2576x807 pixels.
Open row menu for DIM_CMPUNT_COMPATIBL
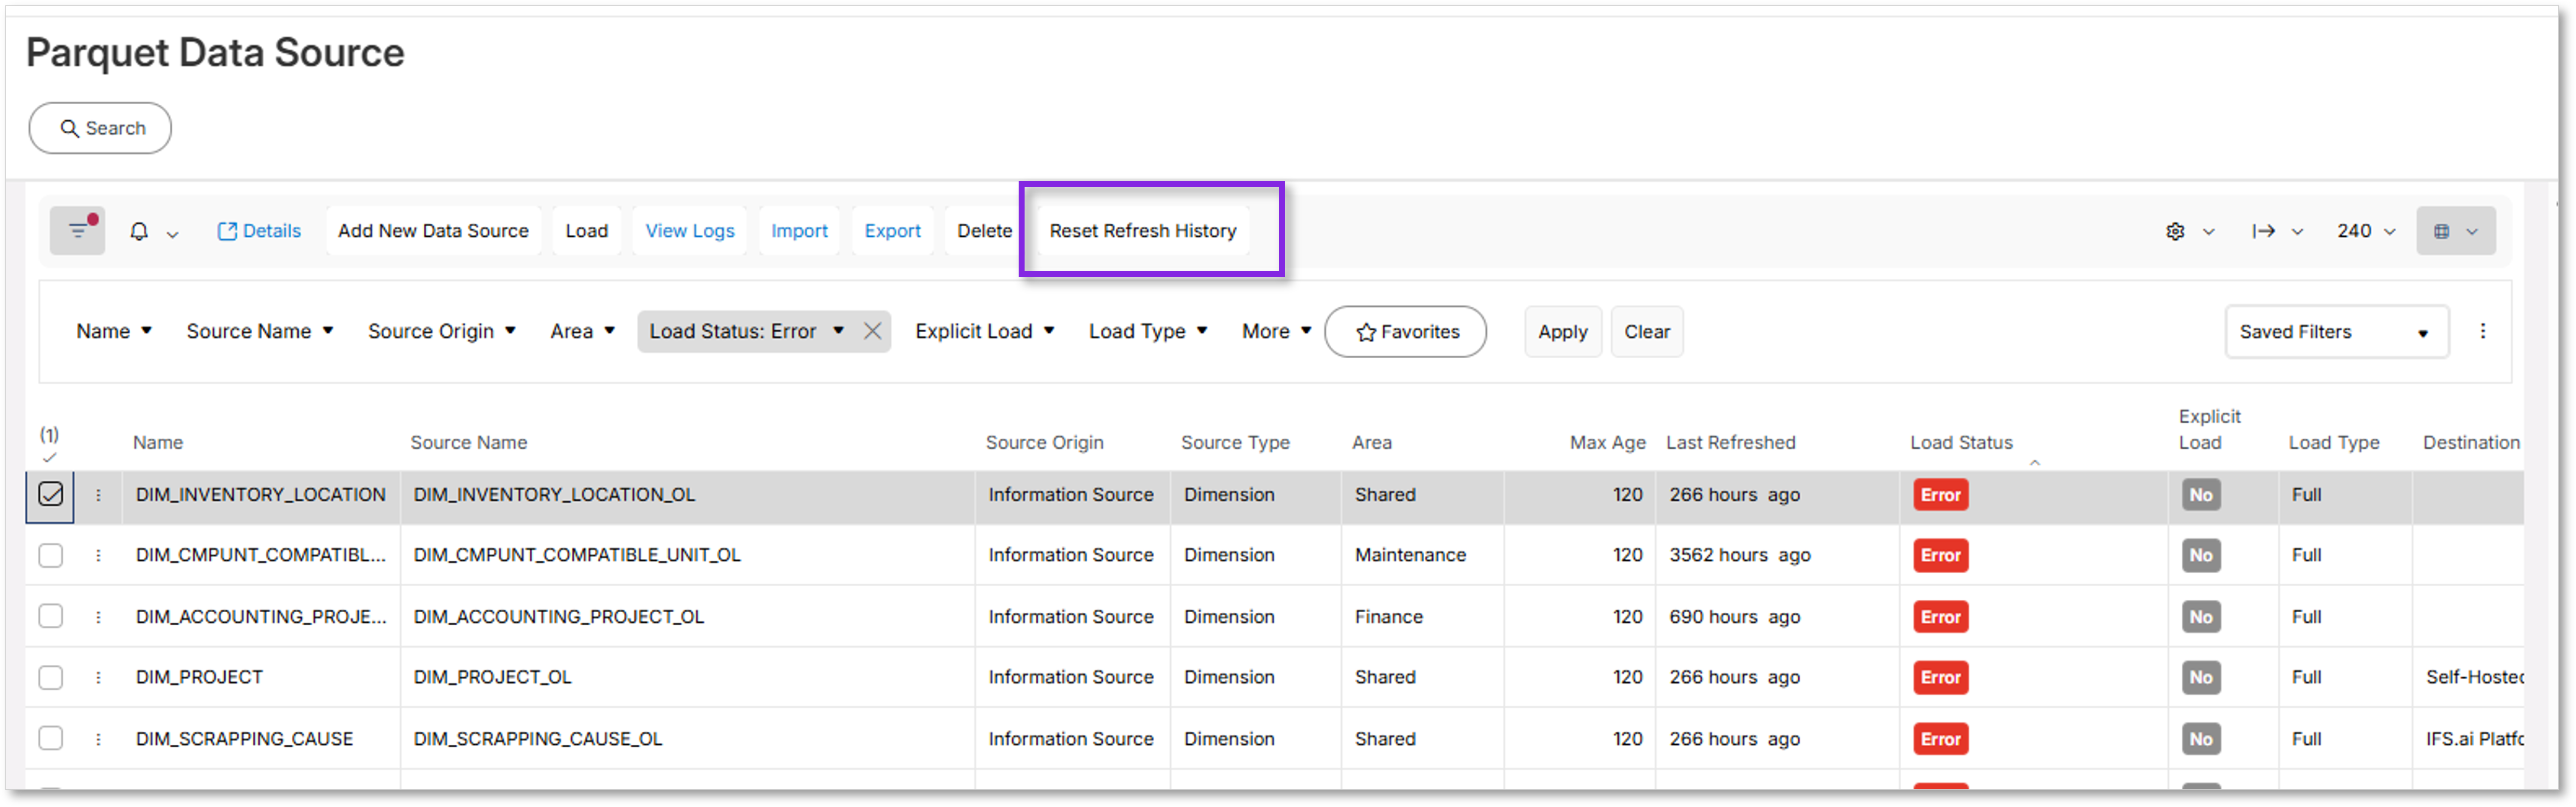(x=98, y=555)
